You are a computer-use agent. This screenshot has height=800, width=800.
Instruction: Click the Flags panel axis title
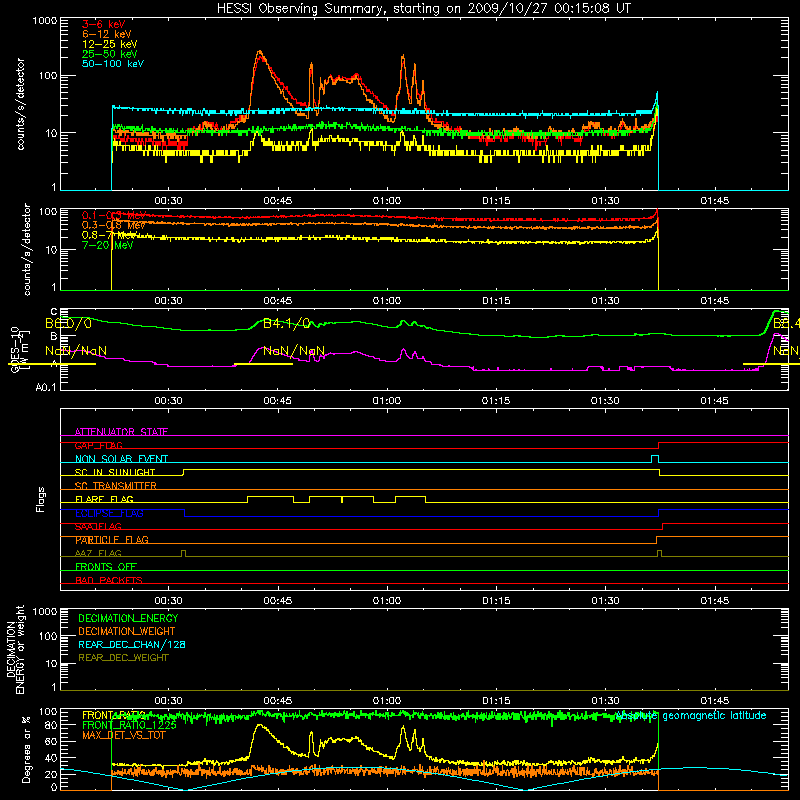[x=41, y=499]
